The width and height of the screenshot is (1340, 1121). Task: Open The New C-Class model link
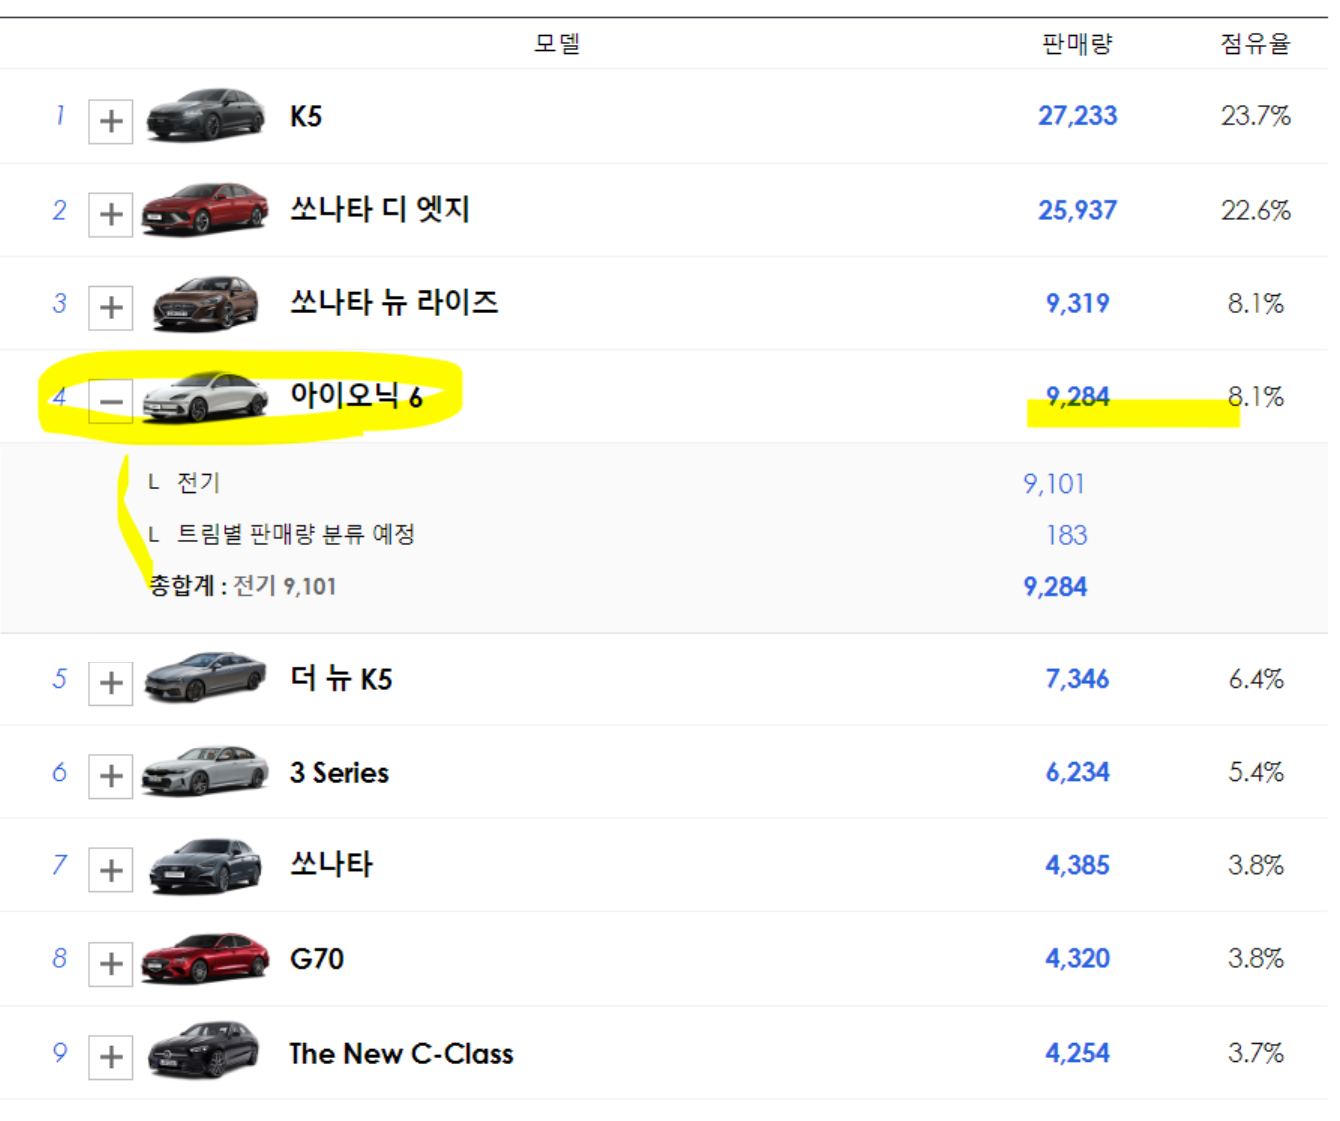coord(402,1054)
